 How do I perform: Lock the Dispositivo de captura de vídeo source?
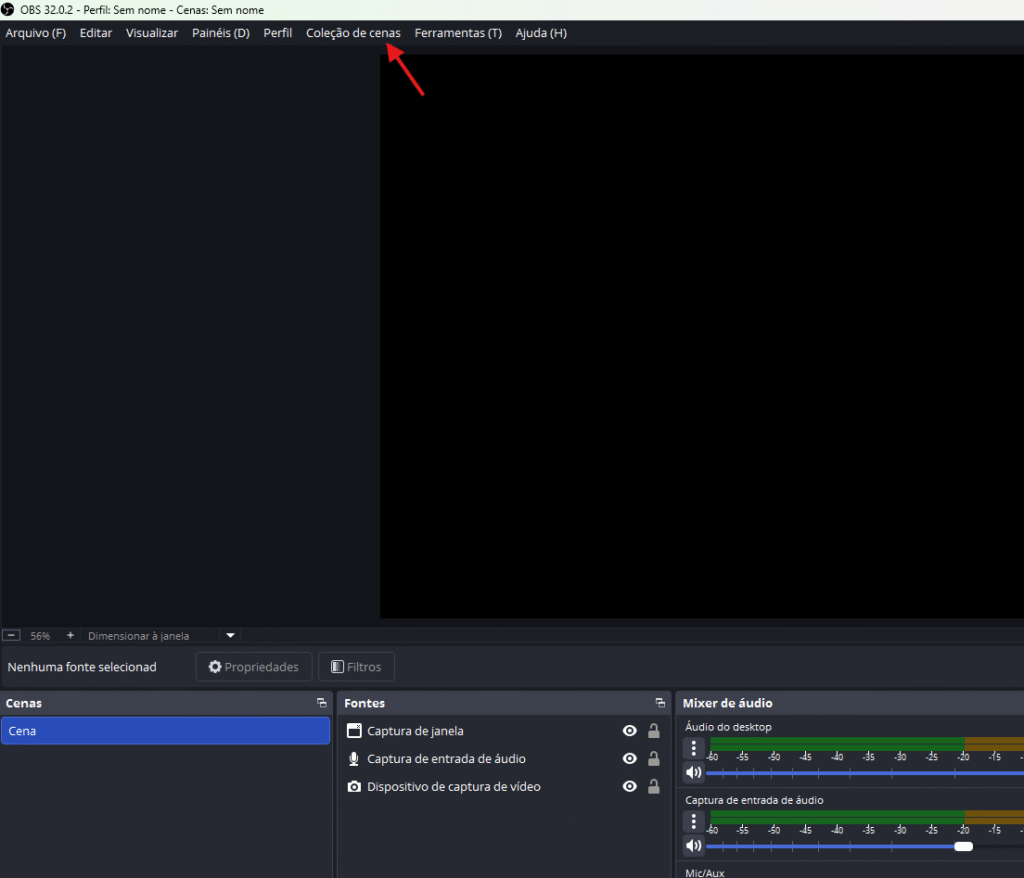(x=654, y=787)
